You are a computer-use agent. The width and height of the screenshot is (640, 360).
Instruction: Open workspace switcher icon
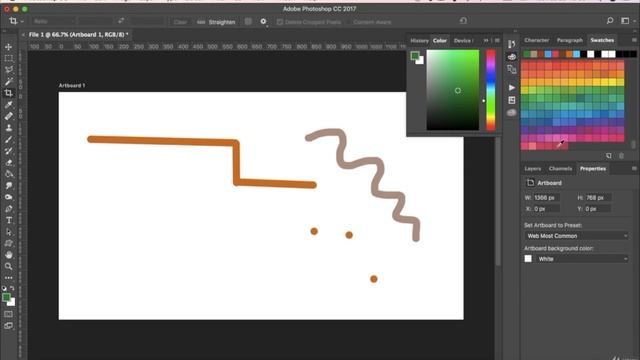click(x=625, y=21)
